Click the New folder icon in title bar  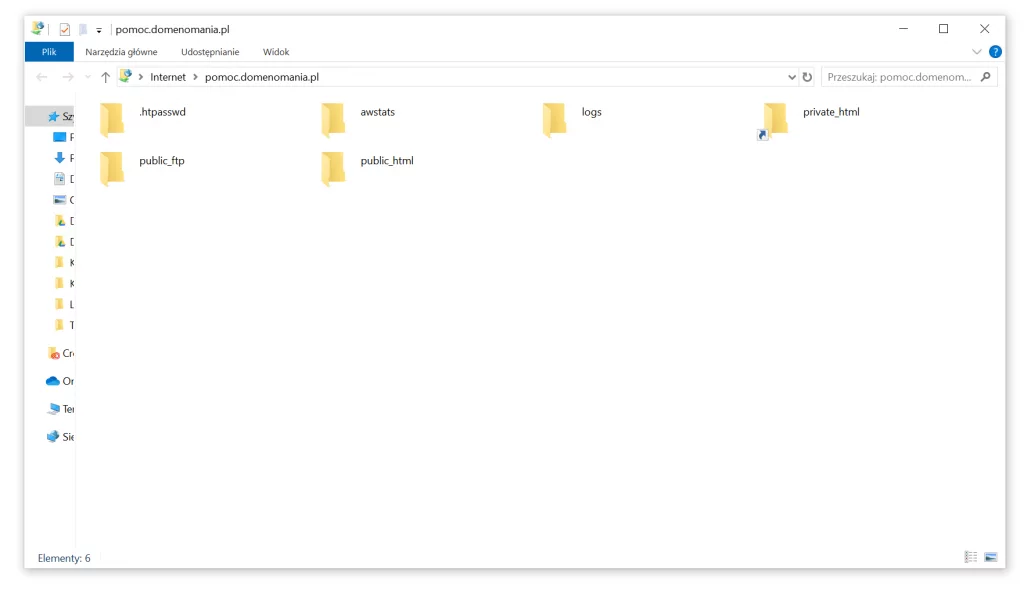coord(83,29)
